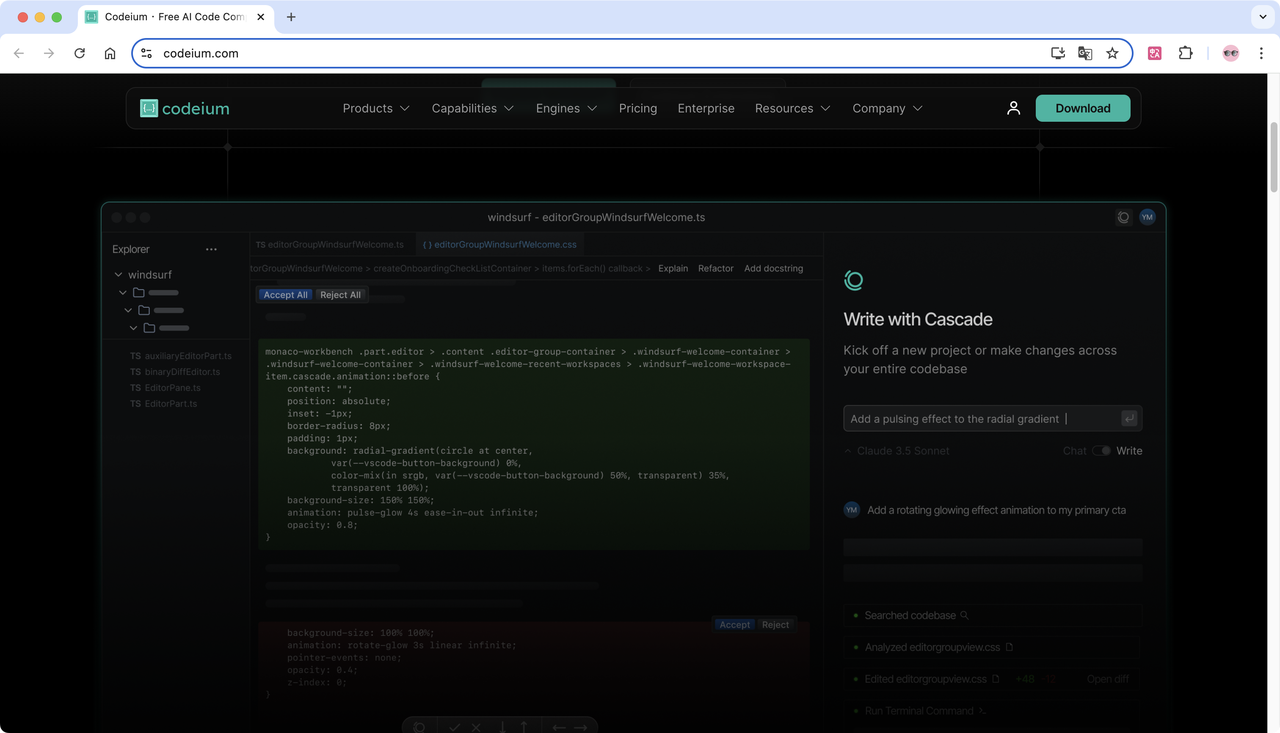Expand the Engines dropdown menu
This screenshot has height=733, width=1280.
tap(567, 108)
